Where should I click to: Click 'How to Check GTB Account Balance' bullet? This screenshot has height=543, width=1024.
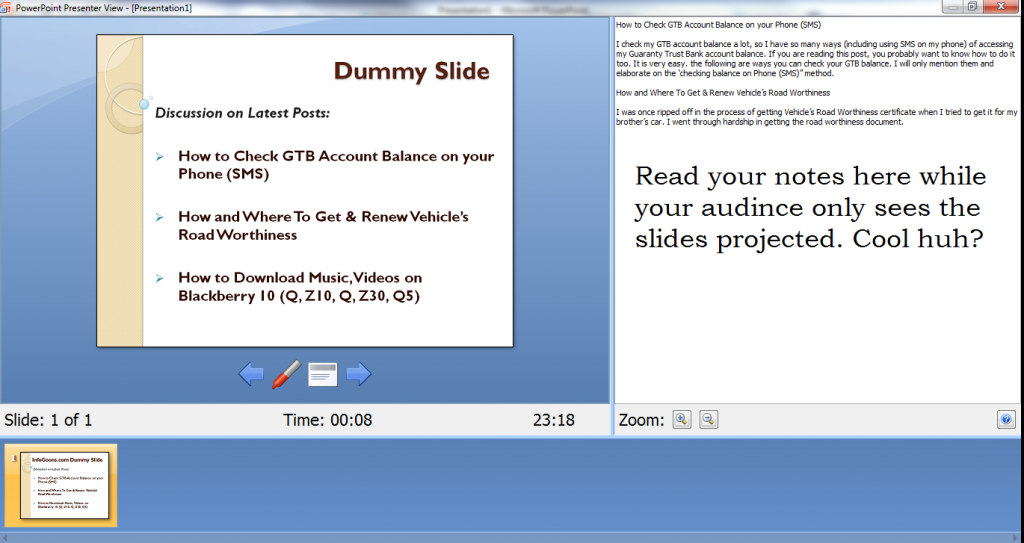(336, 165)
